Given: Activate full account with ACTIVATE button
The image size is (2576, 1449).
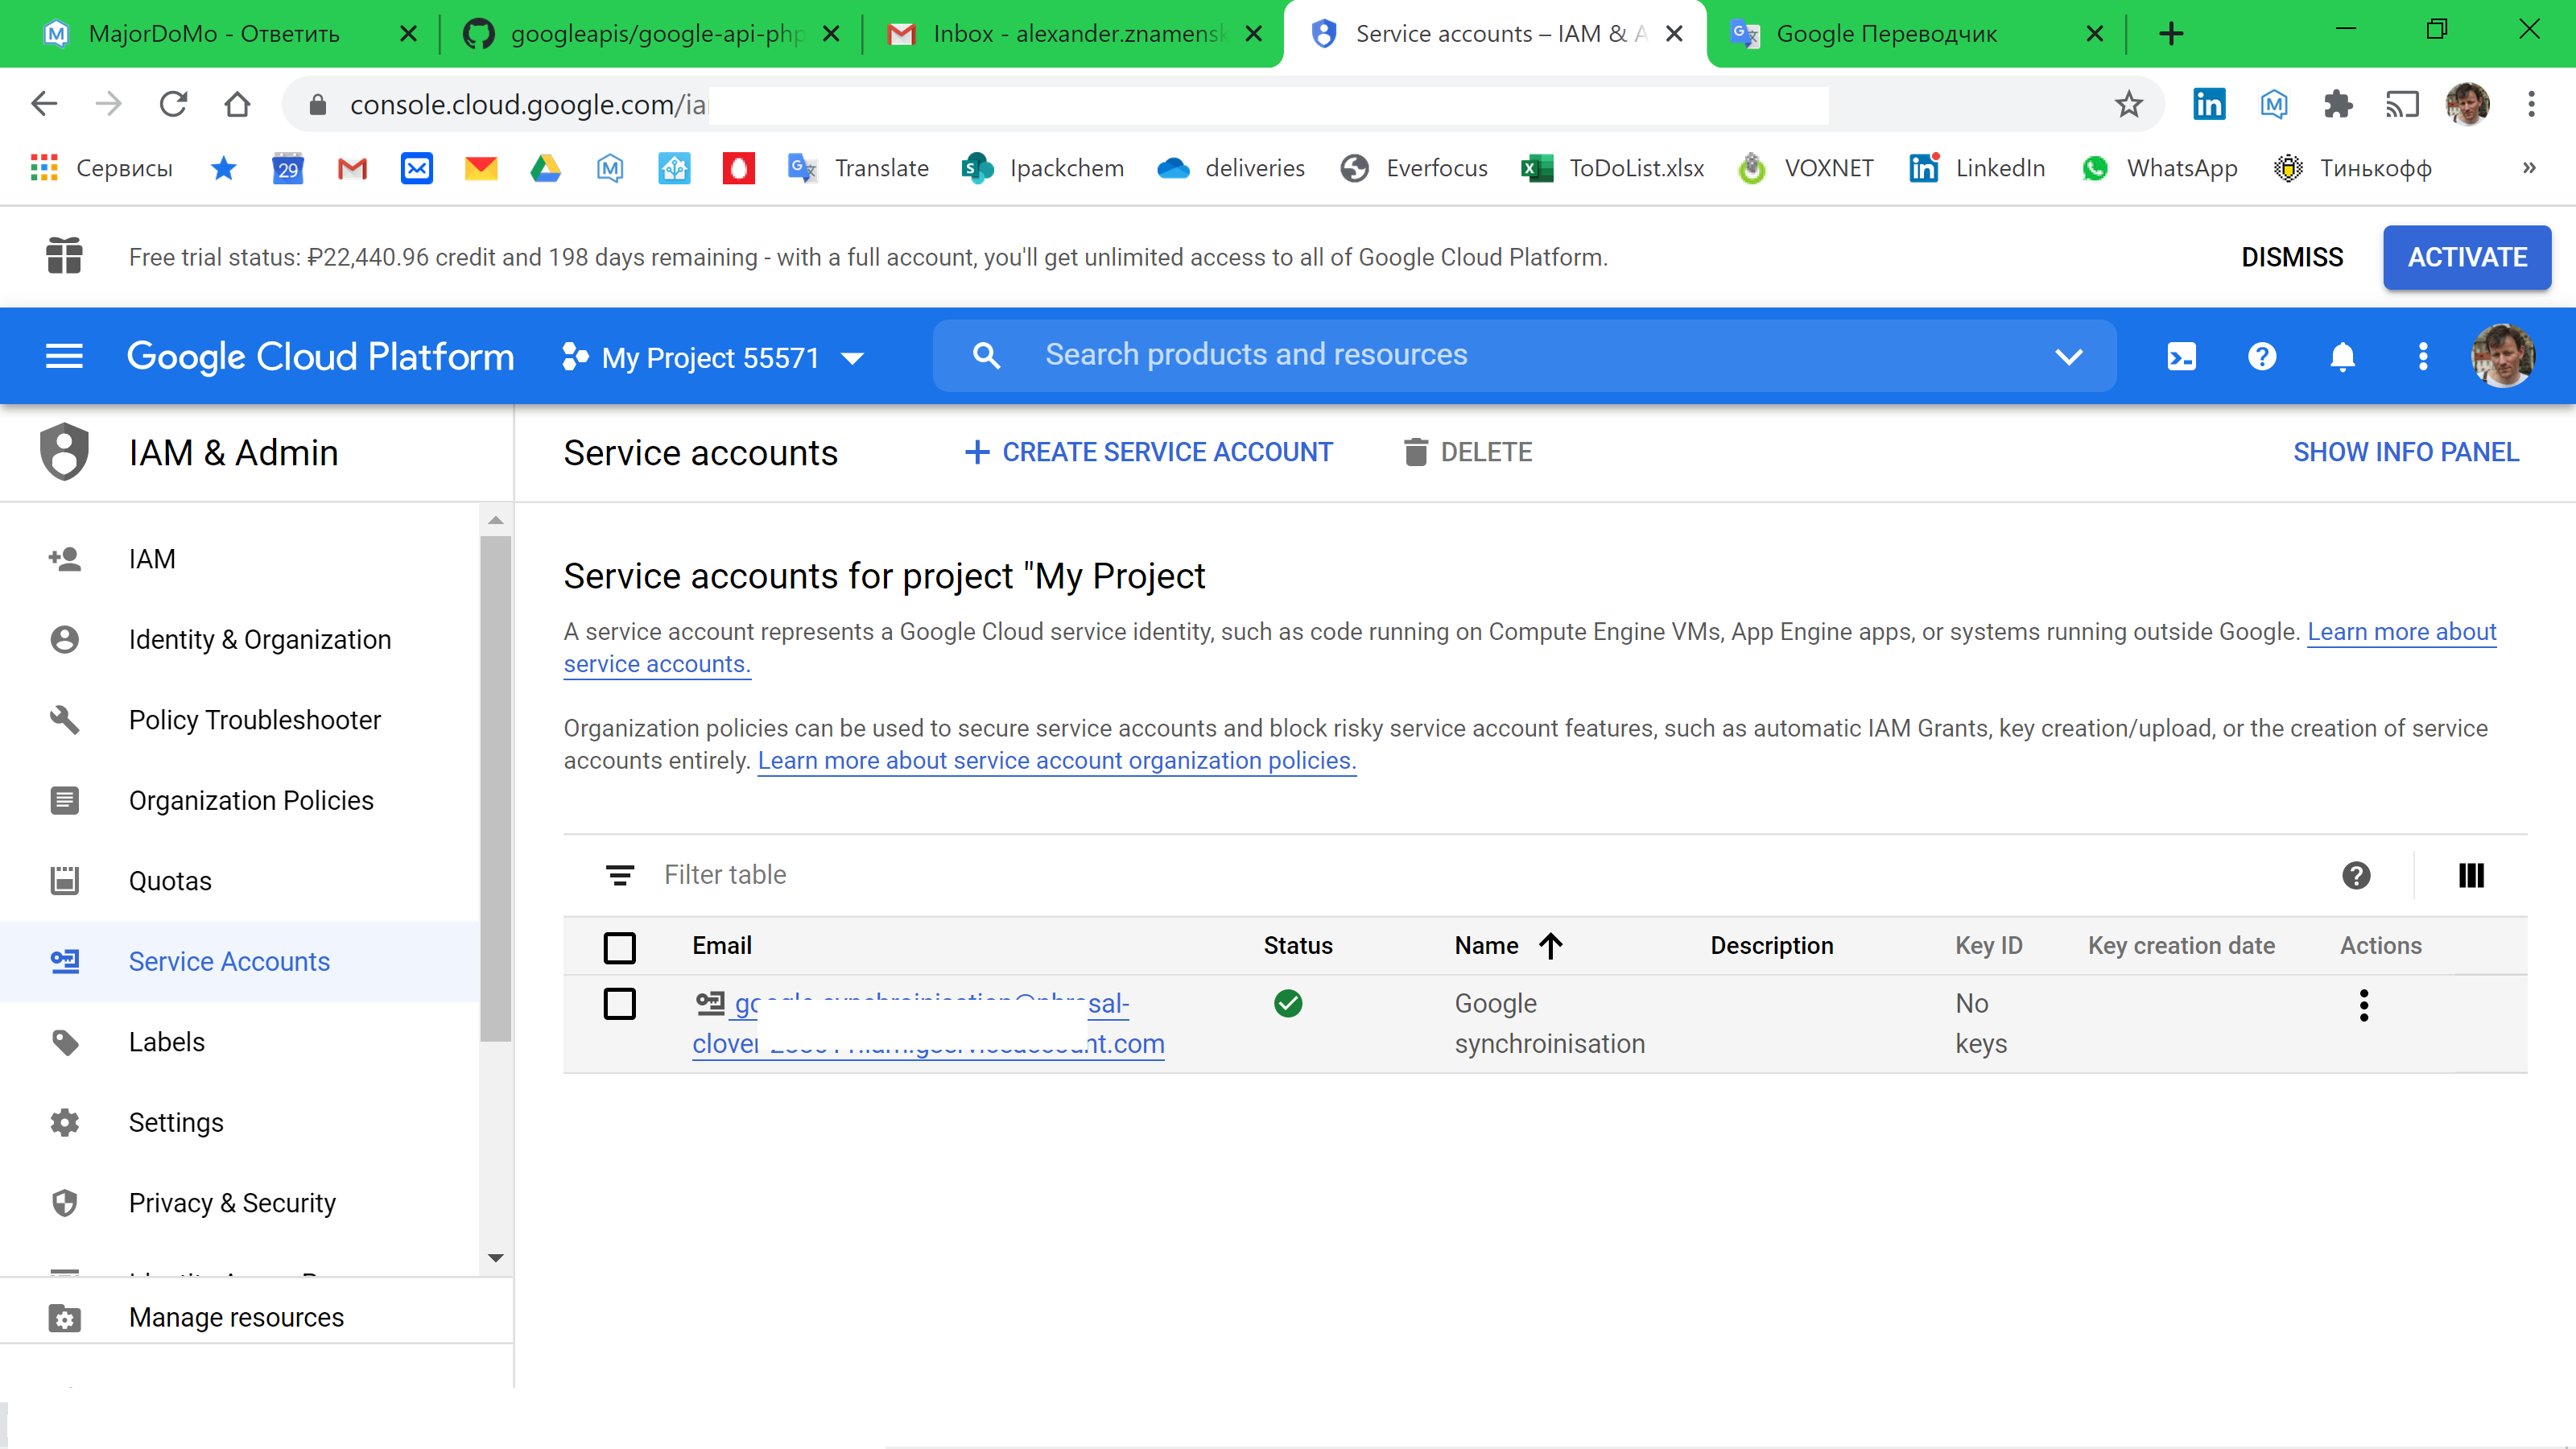Looking at the screenshot, I should coord(2466,257).
